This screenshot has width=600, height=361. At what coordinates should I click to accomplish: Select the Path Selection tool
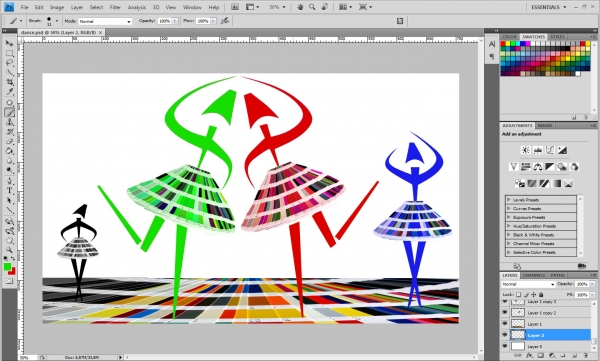click(9, 200)
